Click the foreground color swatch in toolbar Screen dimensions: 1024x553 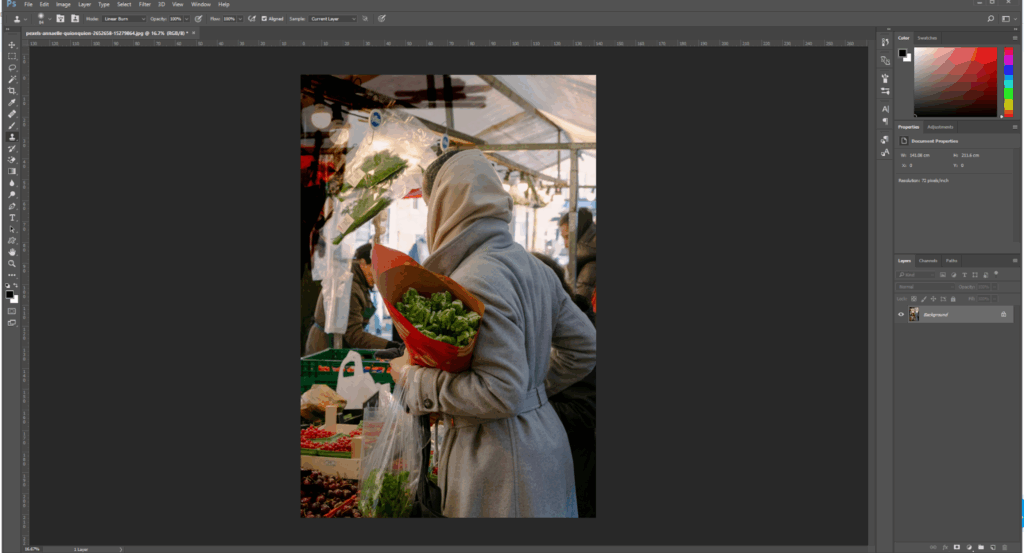(9, 294)
